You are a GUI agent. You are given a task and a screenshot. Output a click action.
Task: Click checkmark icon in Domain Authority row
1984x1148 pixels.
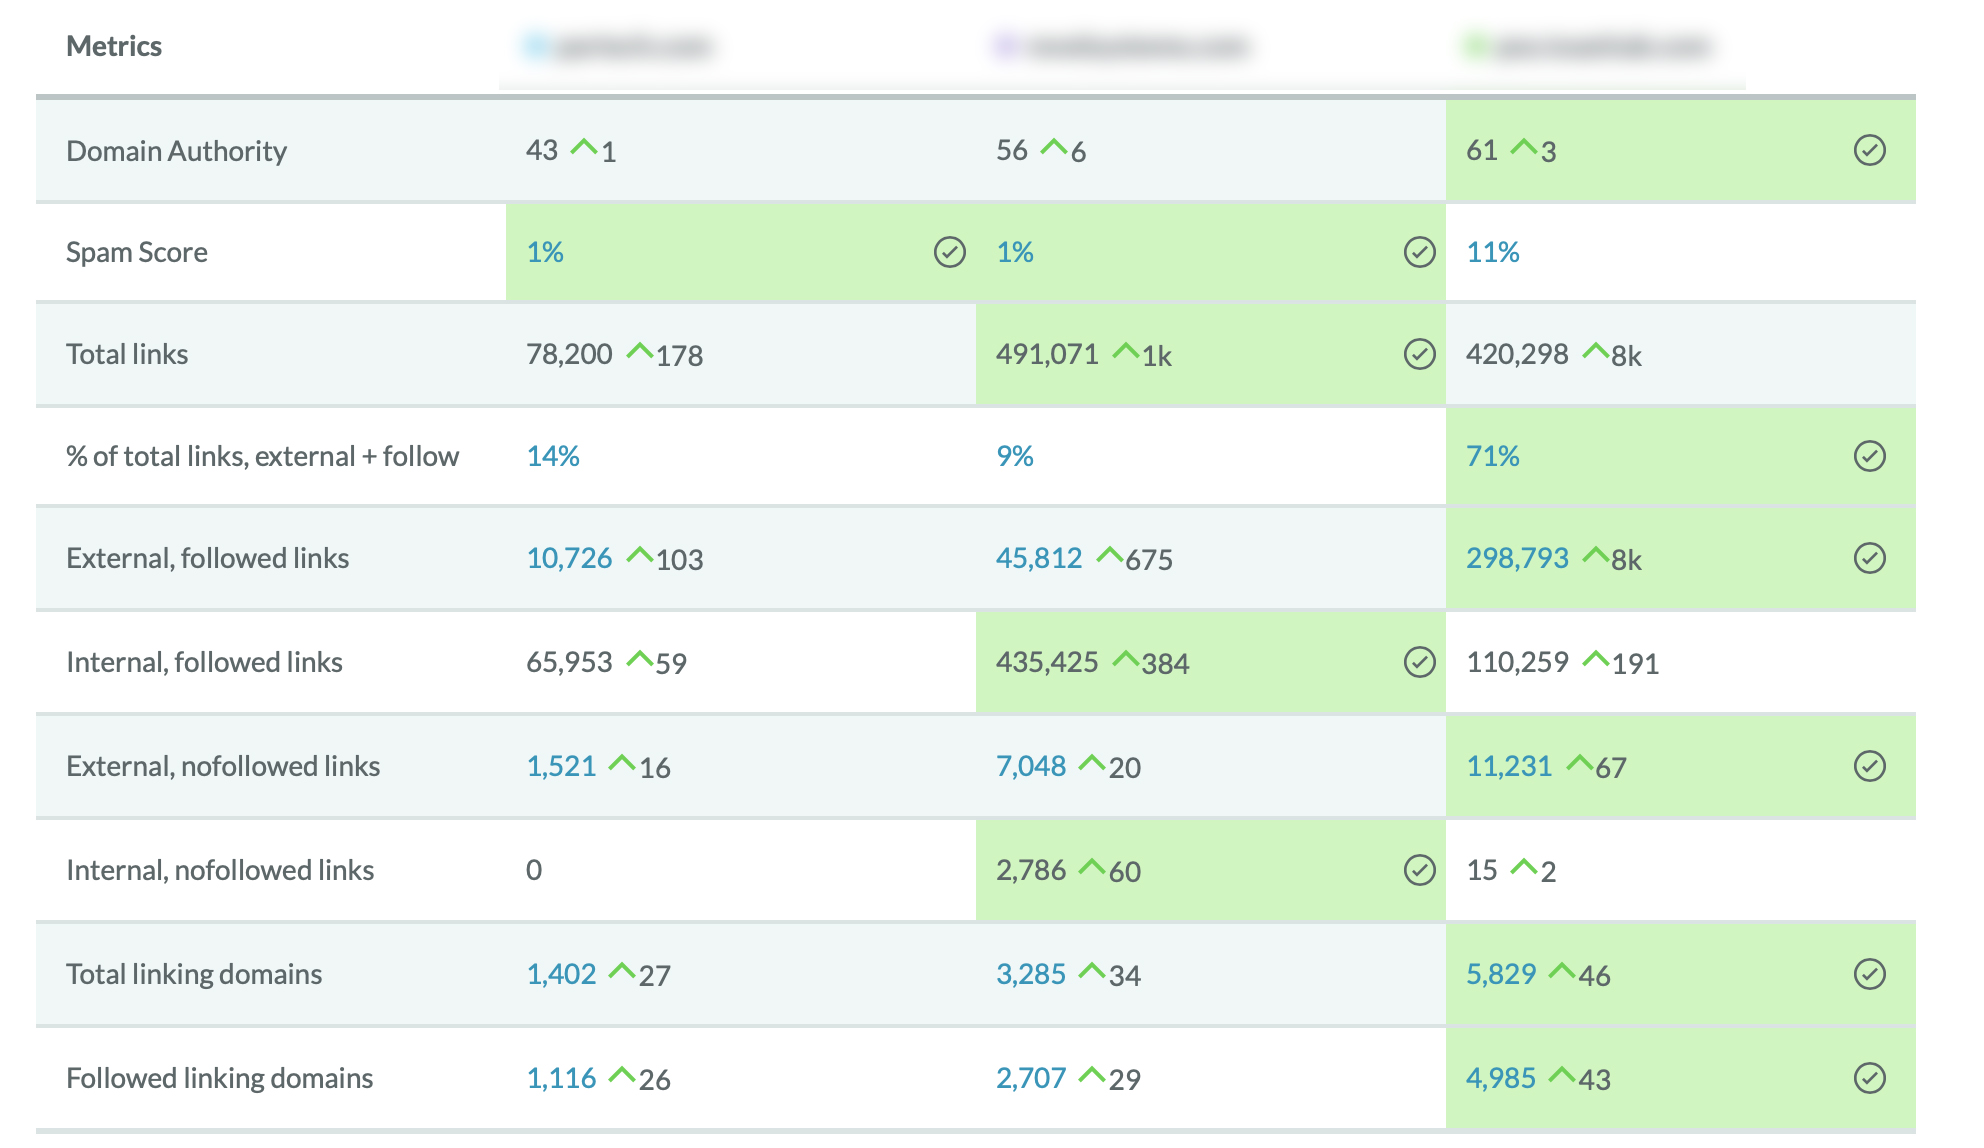(1869, 150)
